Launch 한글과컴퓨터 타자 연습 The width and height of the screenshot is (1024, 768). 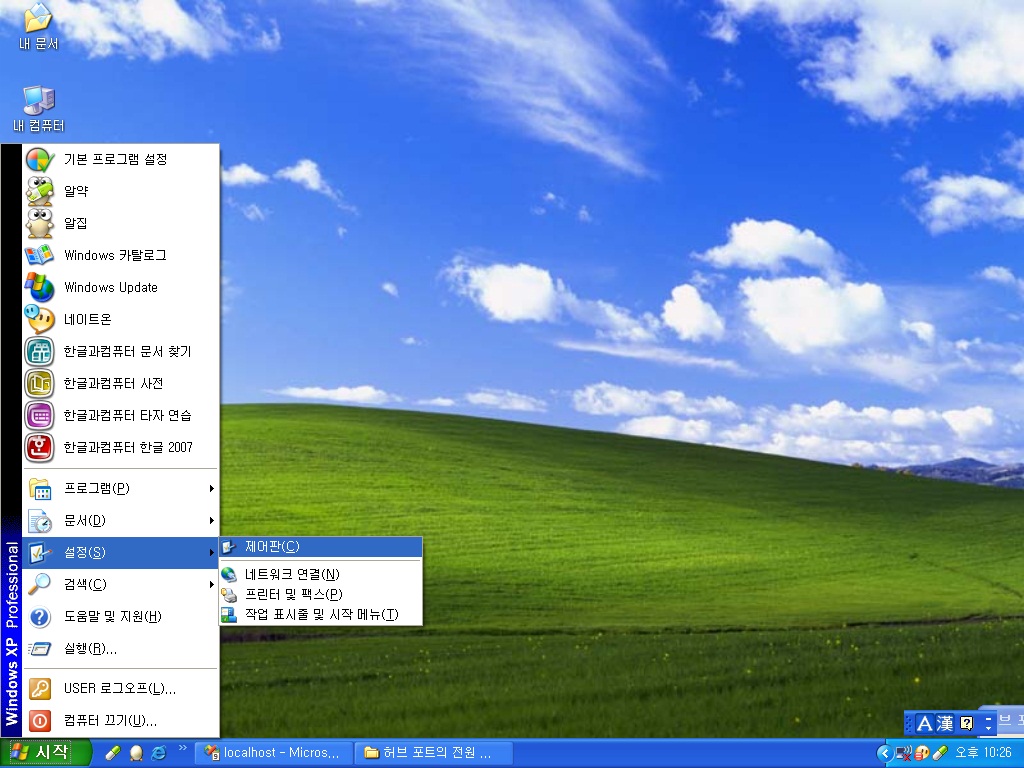(x=121, y=415)
